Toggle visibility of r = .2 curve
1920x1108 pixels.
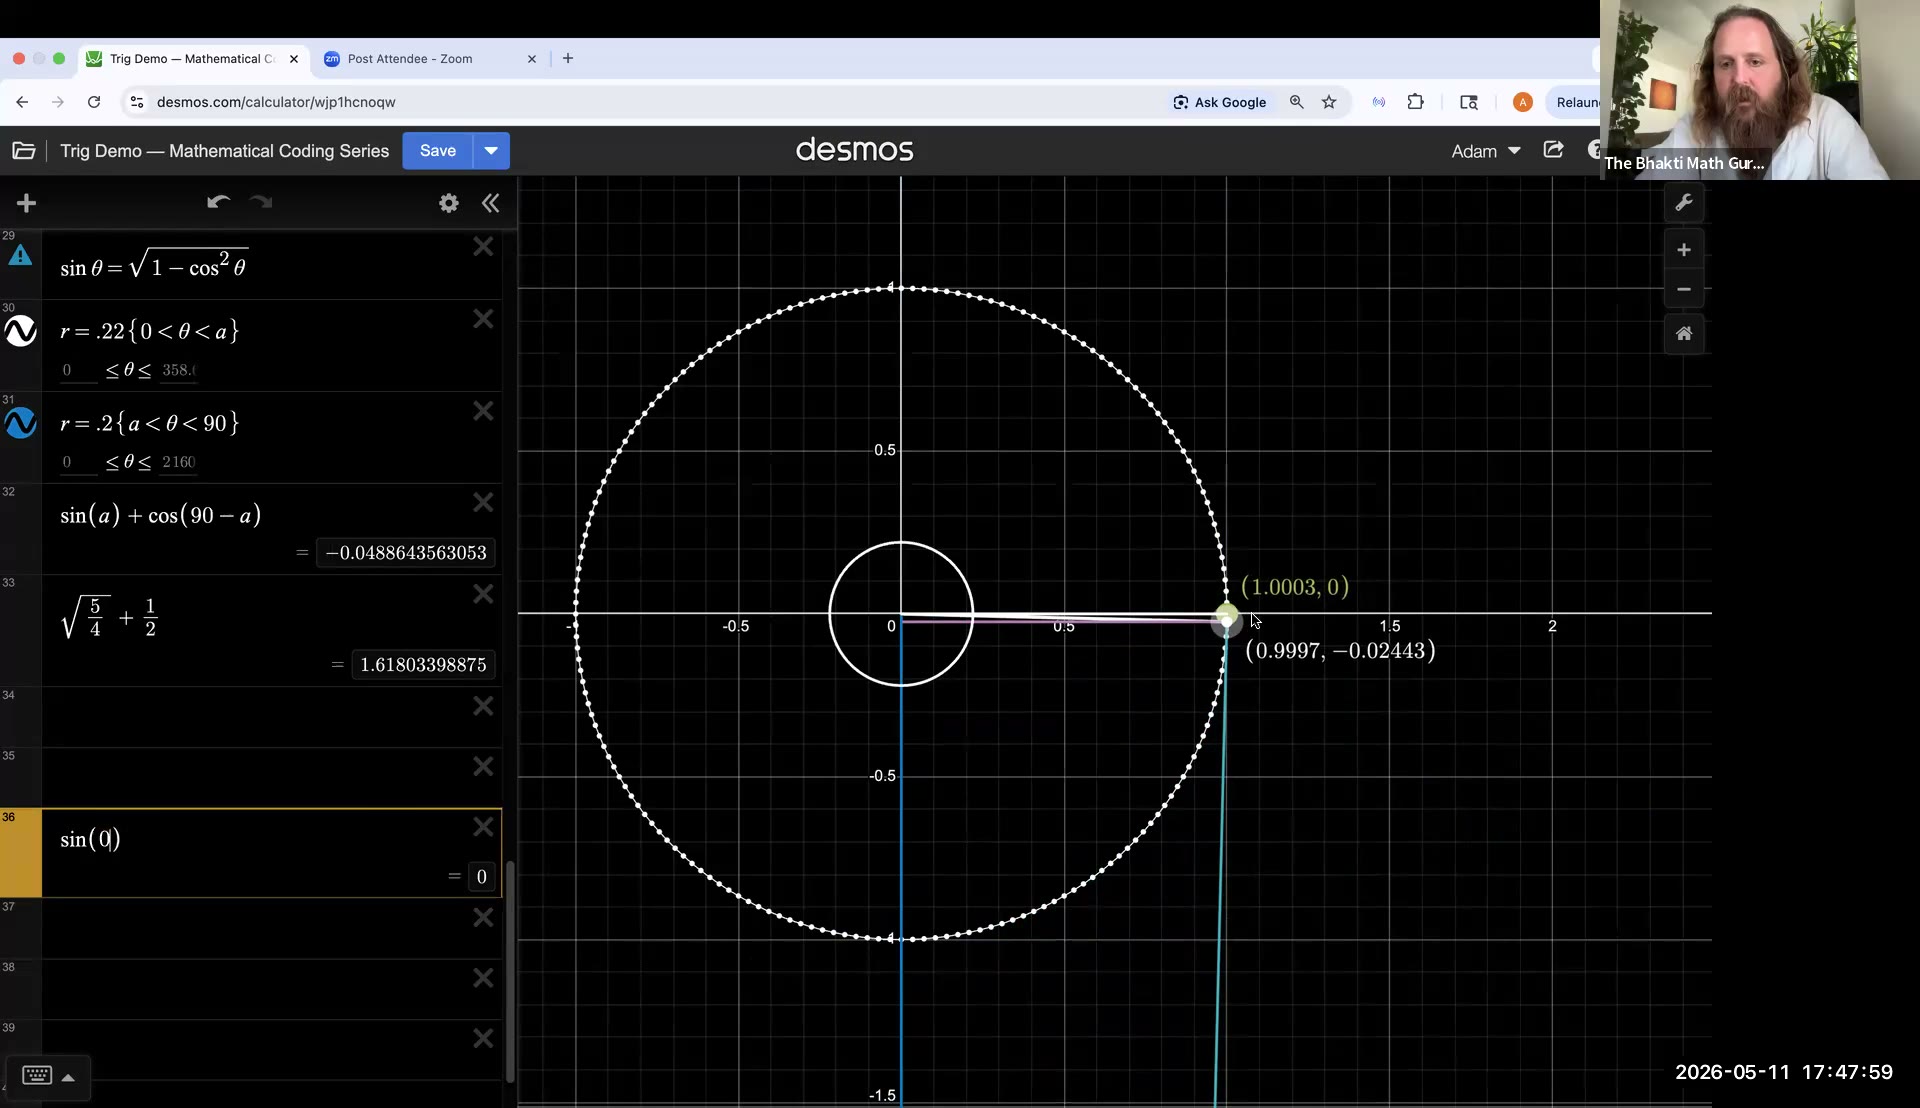coord(21,423)
